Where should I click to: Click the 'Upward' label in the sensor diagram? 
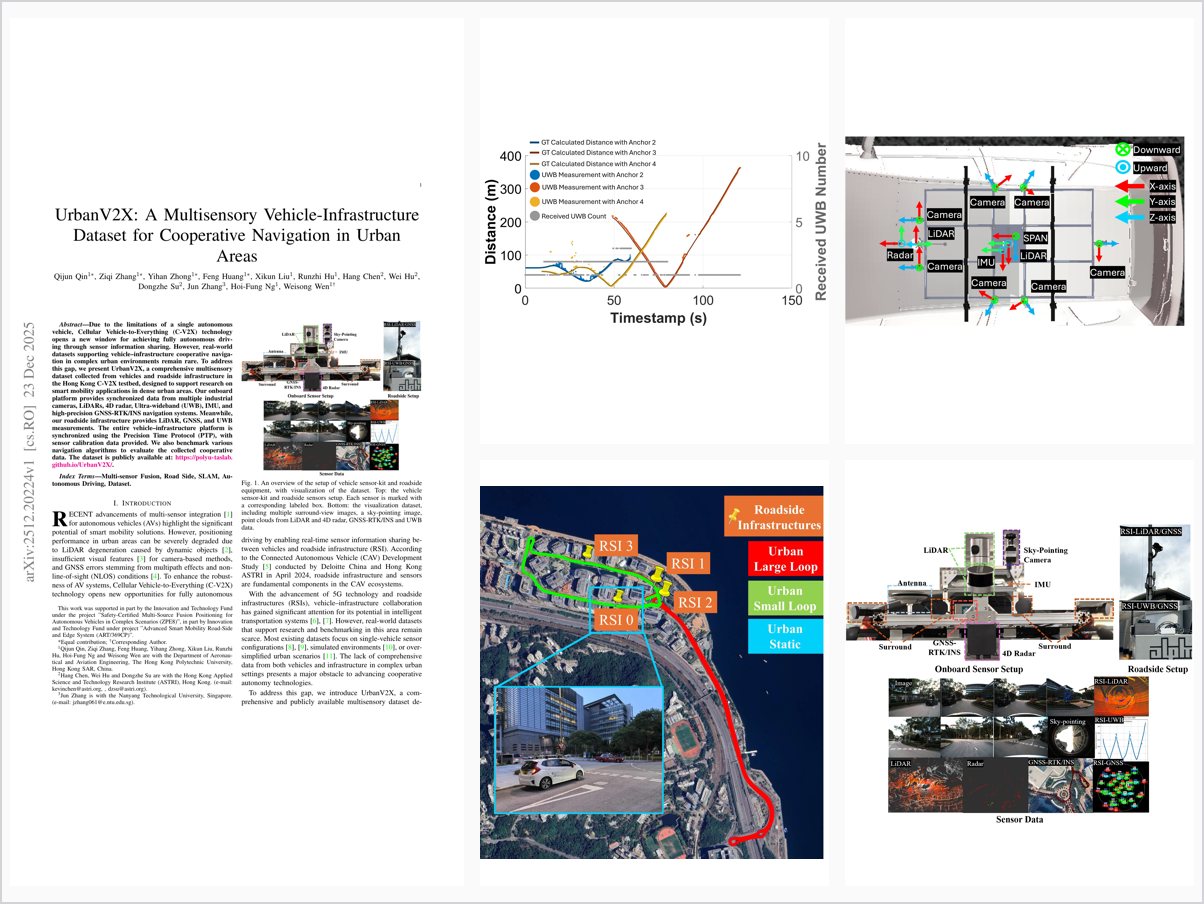point(1151,168)
